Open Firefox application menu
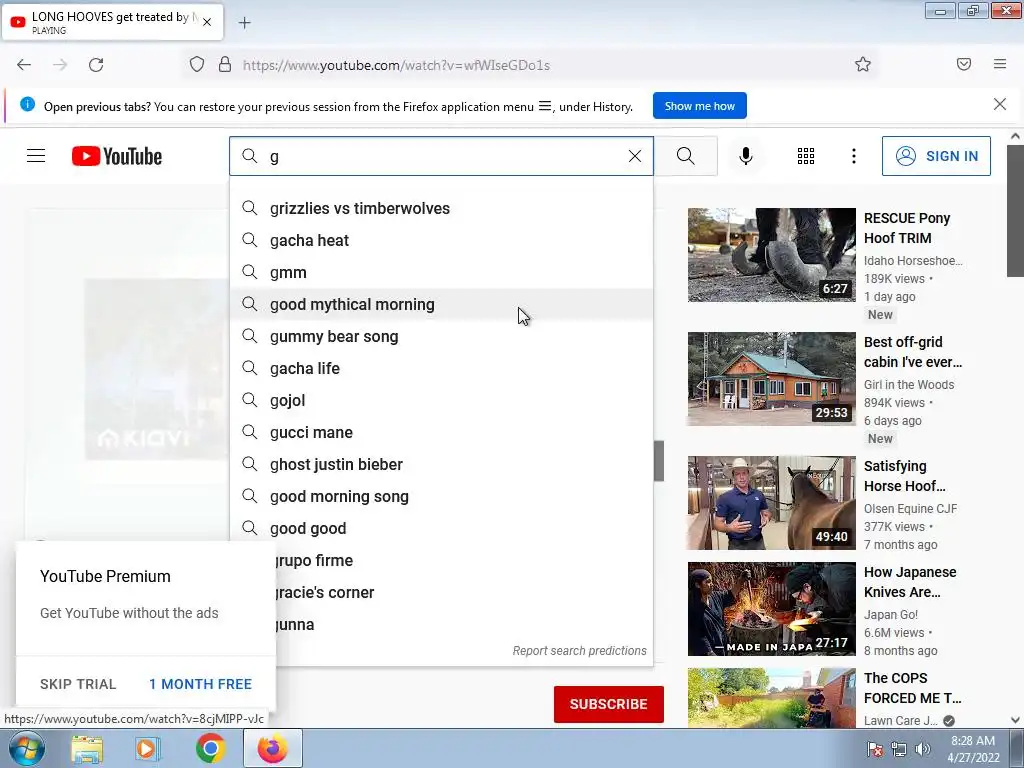Screen dimensions: 1024x768 point(1000,64)
